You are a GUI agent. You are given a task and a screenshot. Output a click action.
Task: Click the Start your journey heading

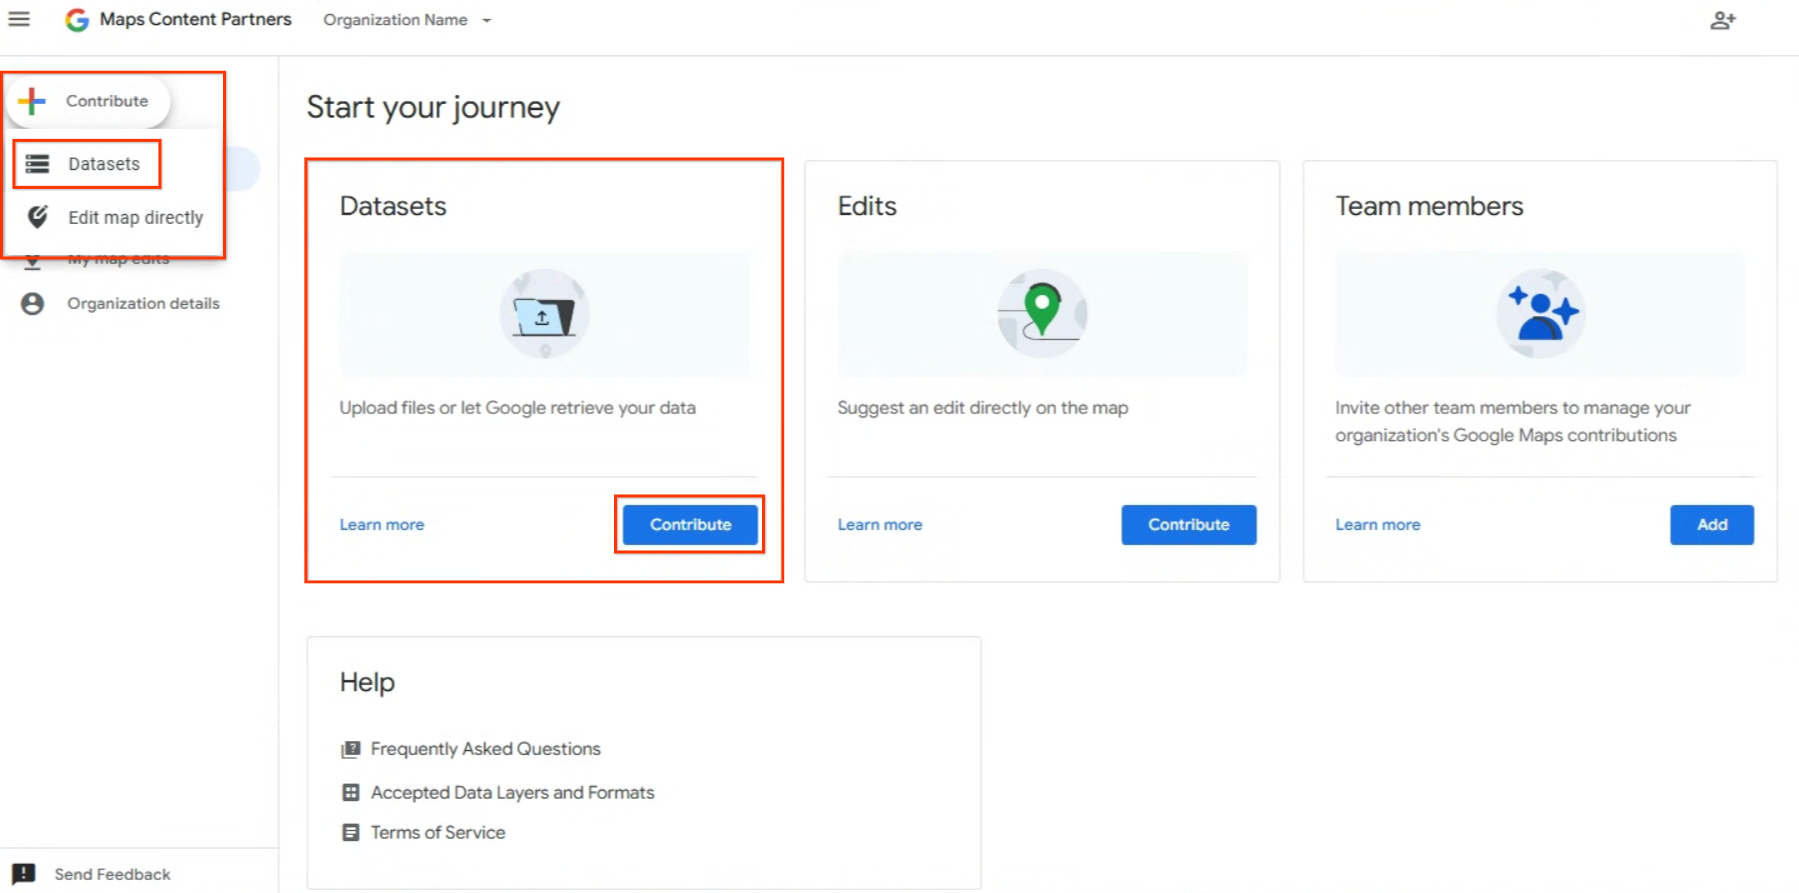pyautogui.click(x=433, y=107)
